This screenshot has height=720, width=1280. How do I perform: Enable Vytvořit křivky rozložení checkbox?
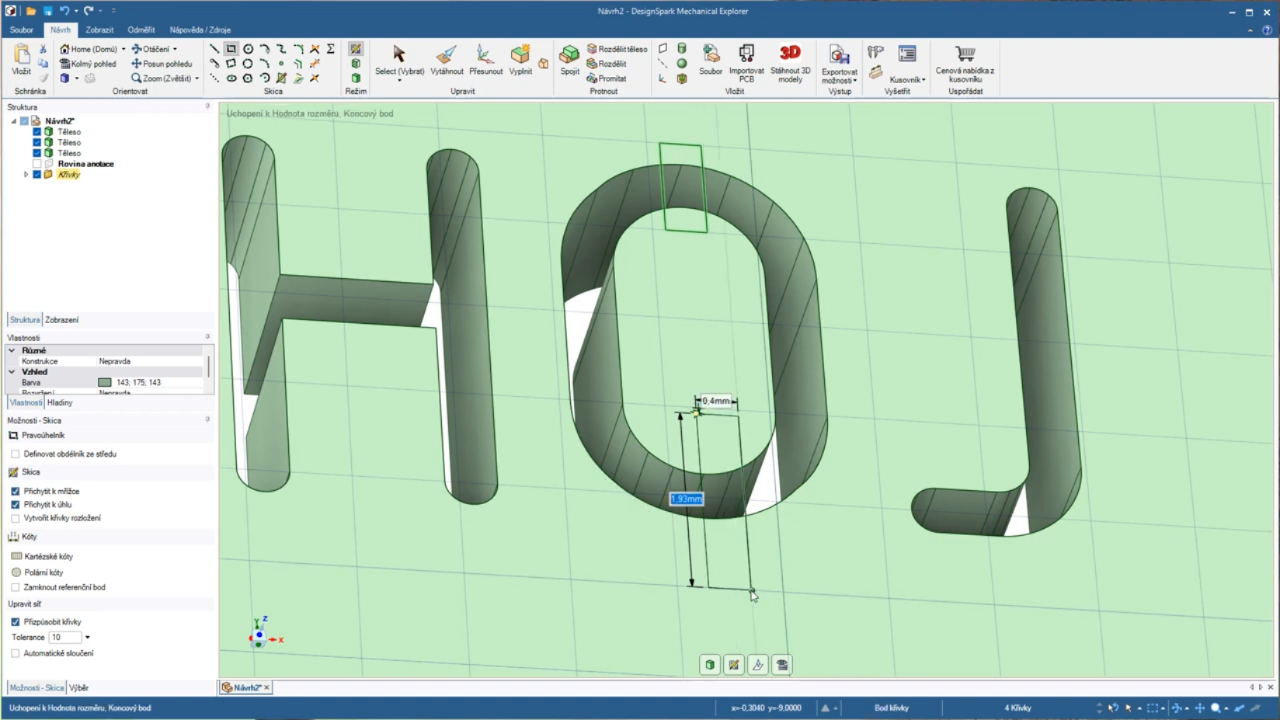(15, 518)
